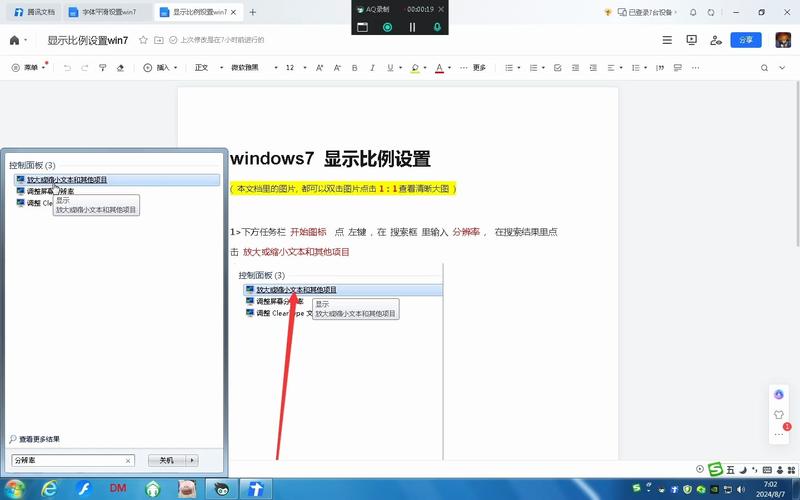Viewport: 800px width, 500px height.
Task: Open the floating assistant icon at right
Action: tap(779, 394)
